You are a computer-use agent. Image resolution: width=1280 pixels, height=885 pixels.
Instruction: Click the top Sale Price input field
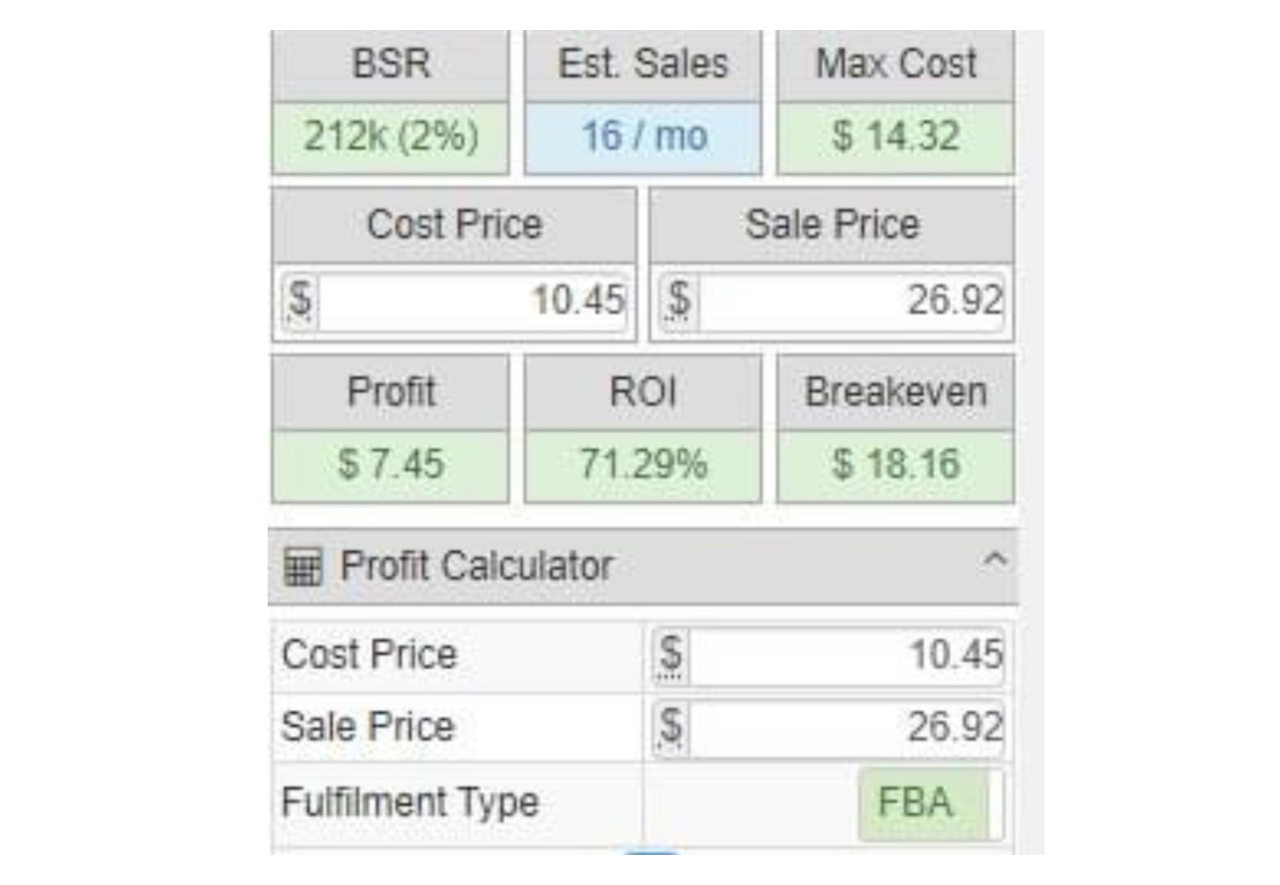(848, 299)
